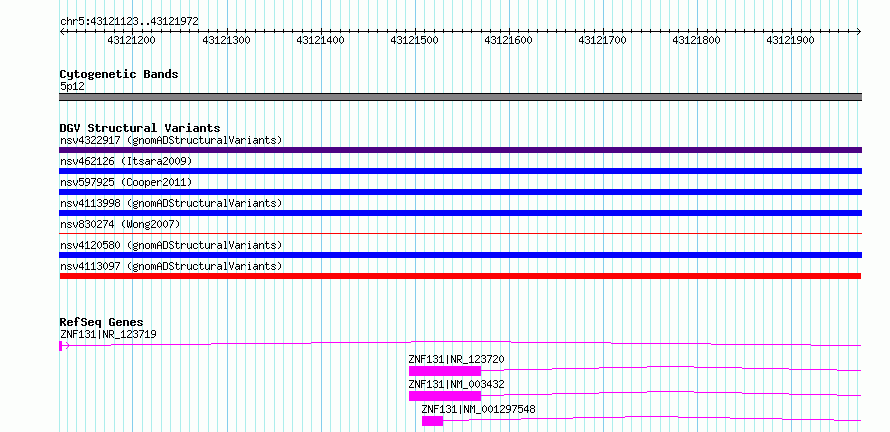Viewport: 890px width, 432px height.
Task: Click the blue nsv4113998 variant bar
Action: (x=460, y=213)
